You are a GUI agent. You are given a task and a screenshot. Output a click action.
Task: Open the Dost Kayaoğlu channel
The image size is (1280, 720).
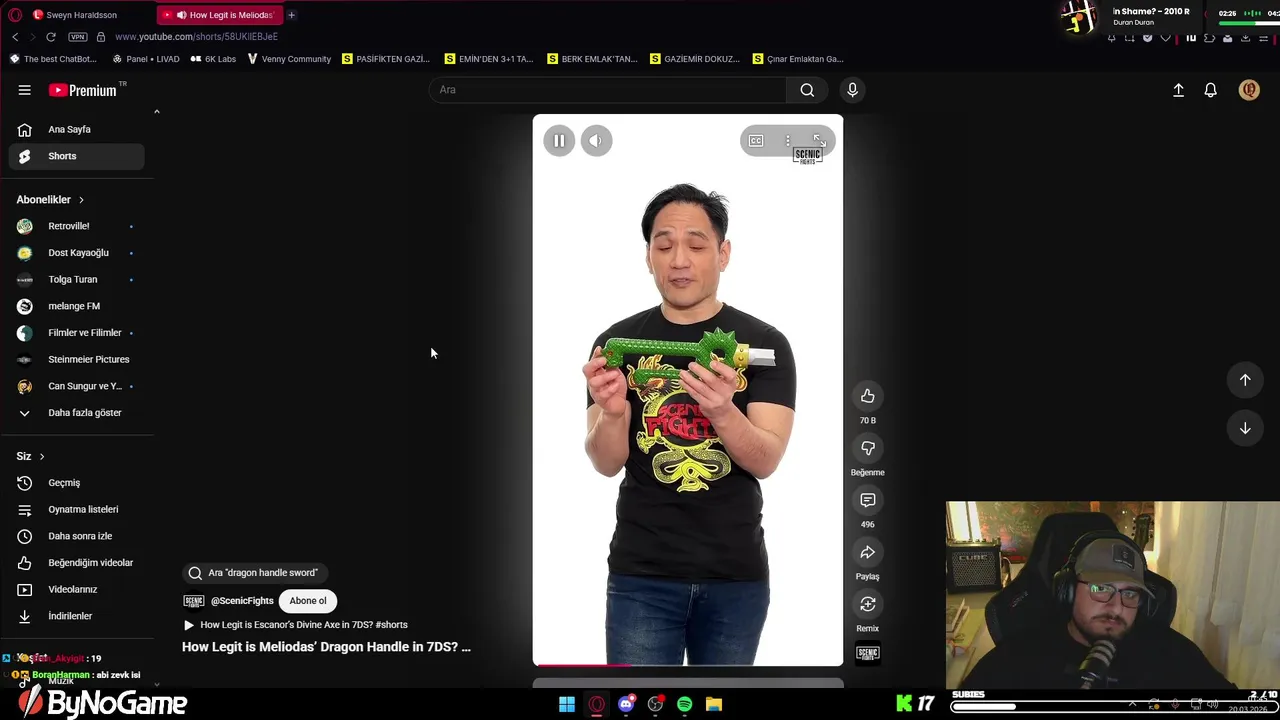click(76, 253)
